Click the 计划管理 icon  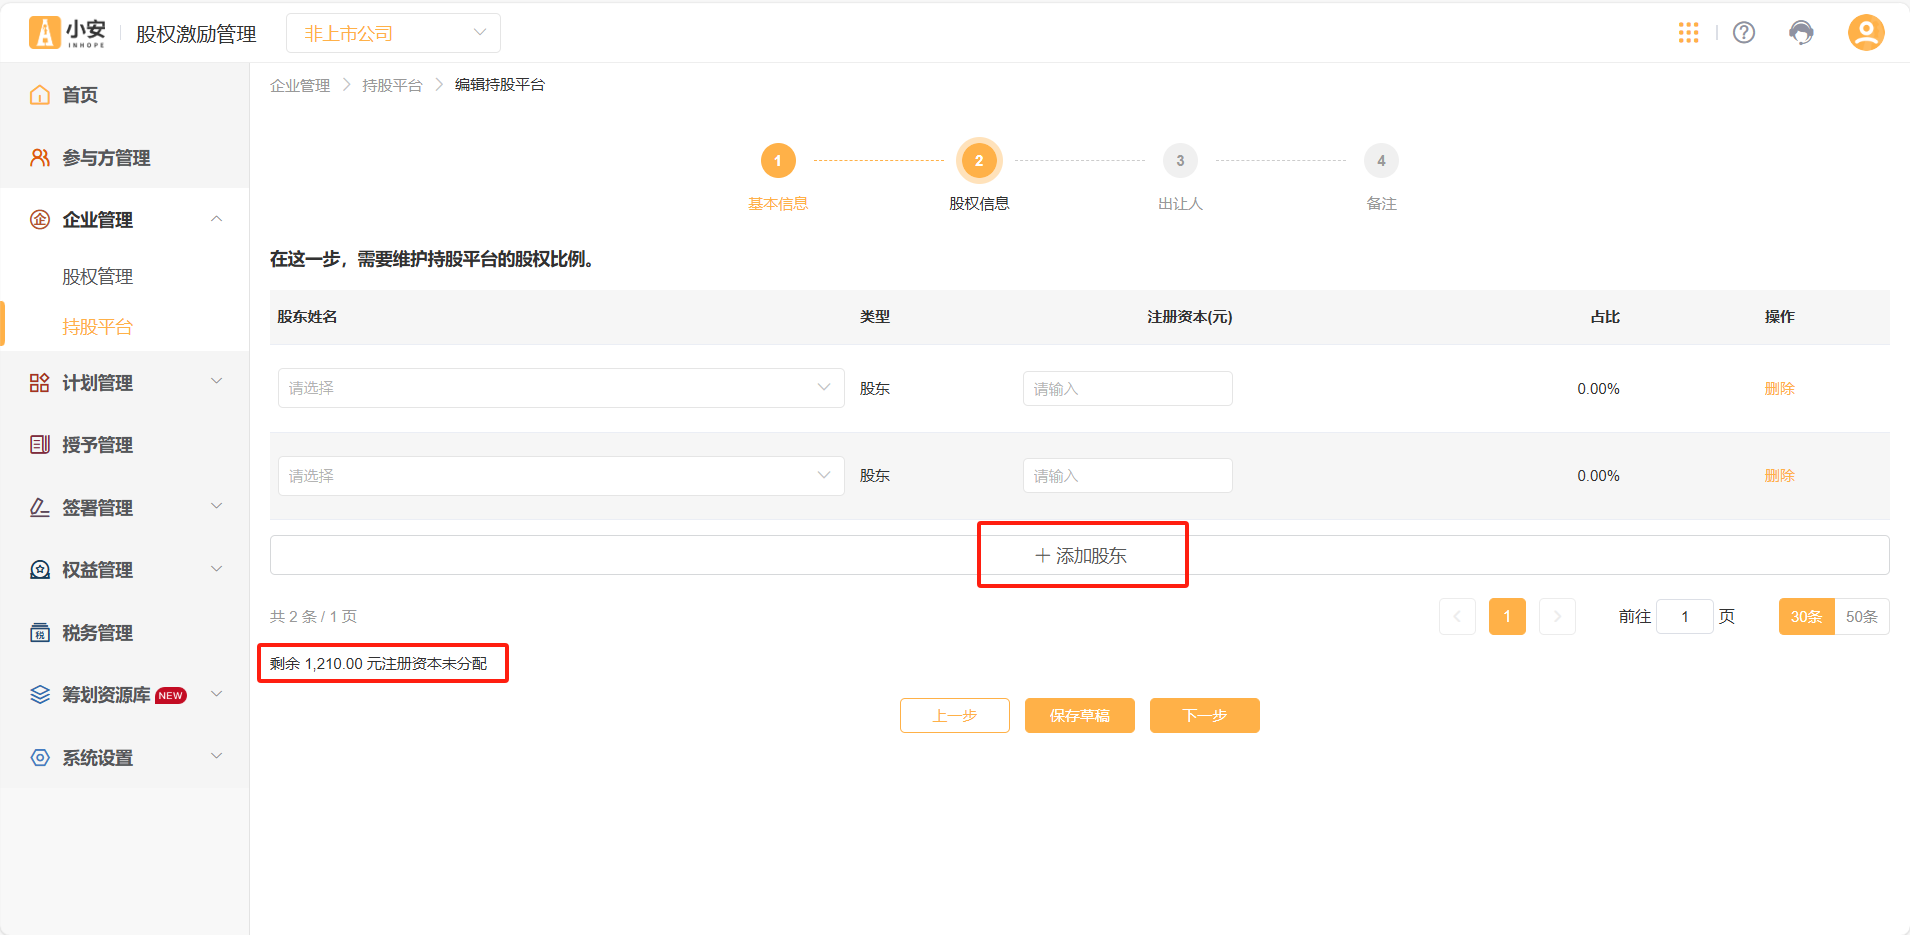40,383
